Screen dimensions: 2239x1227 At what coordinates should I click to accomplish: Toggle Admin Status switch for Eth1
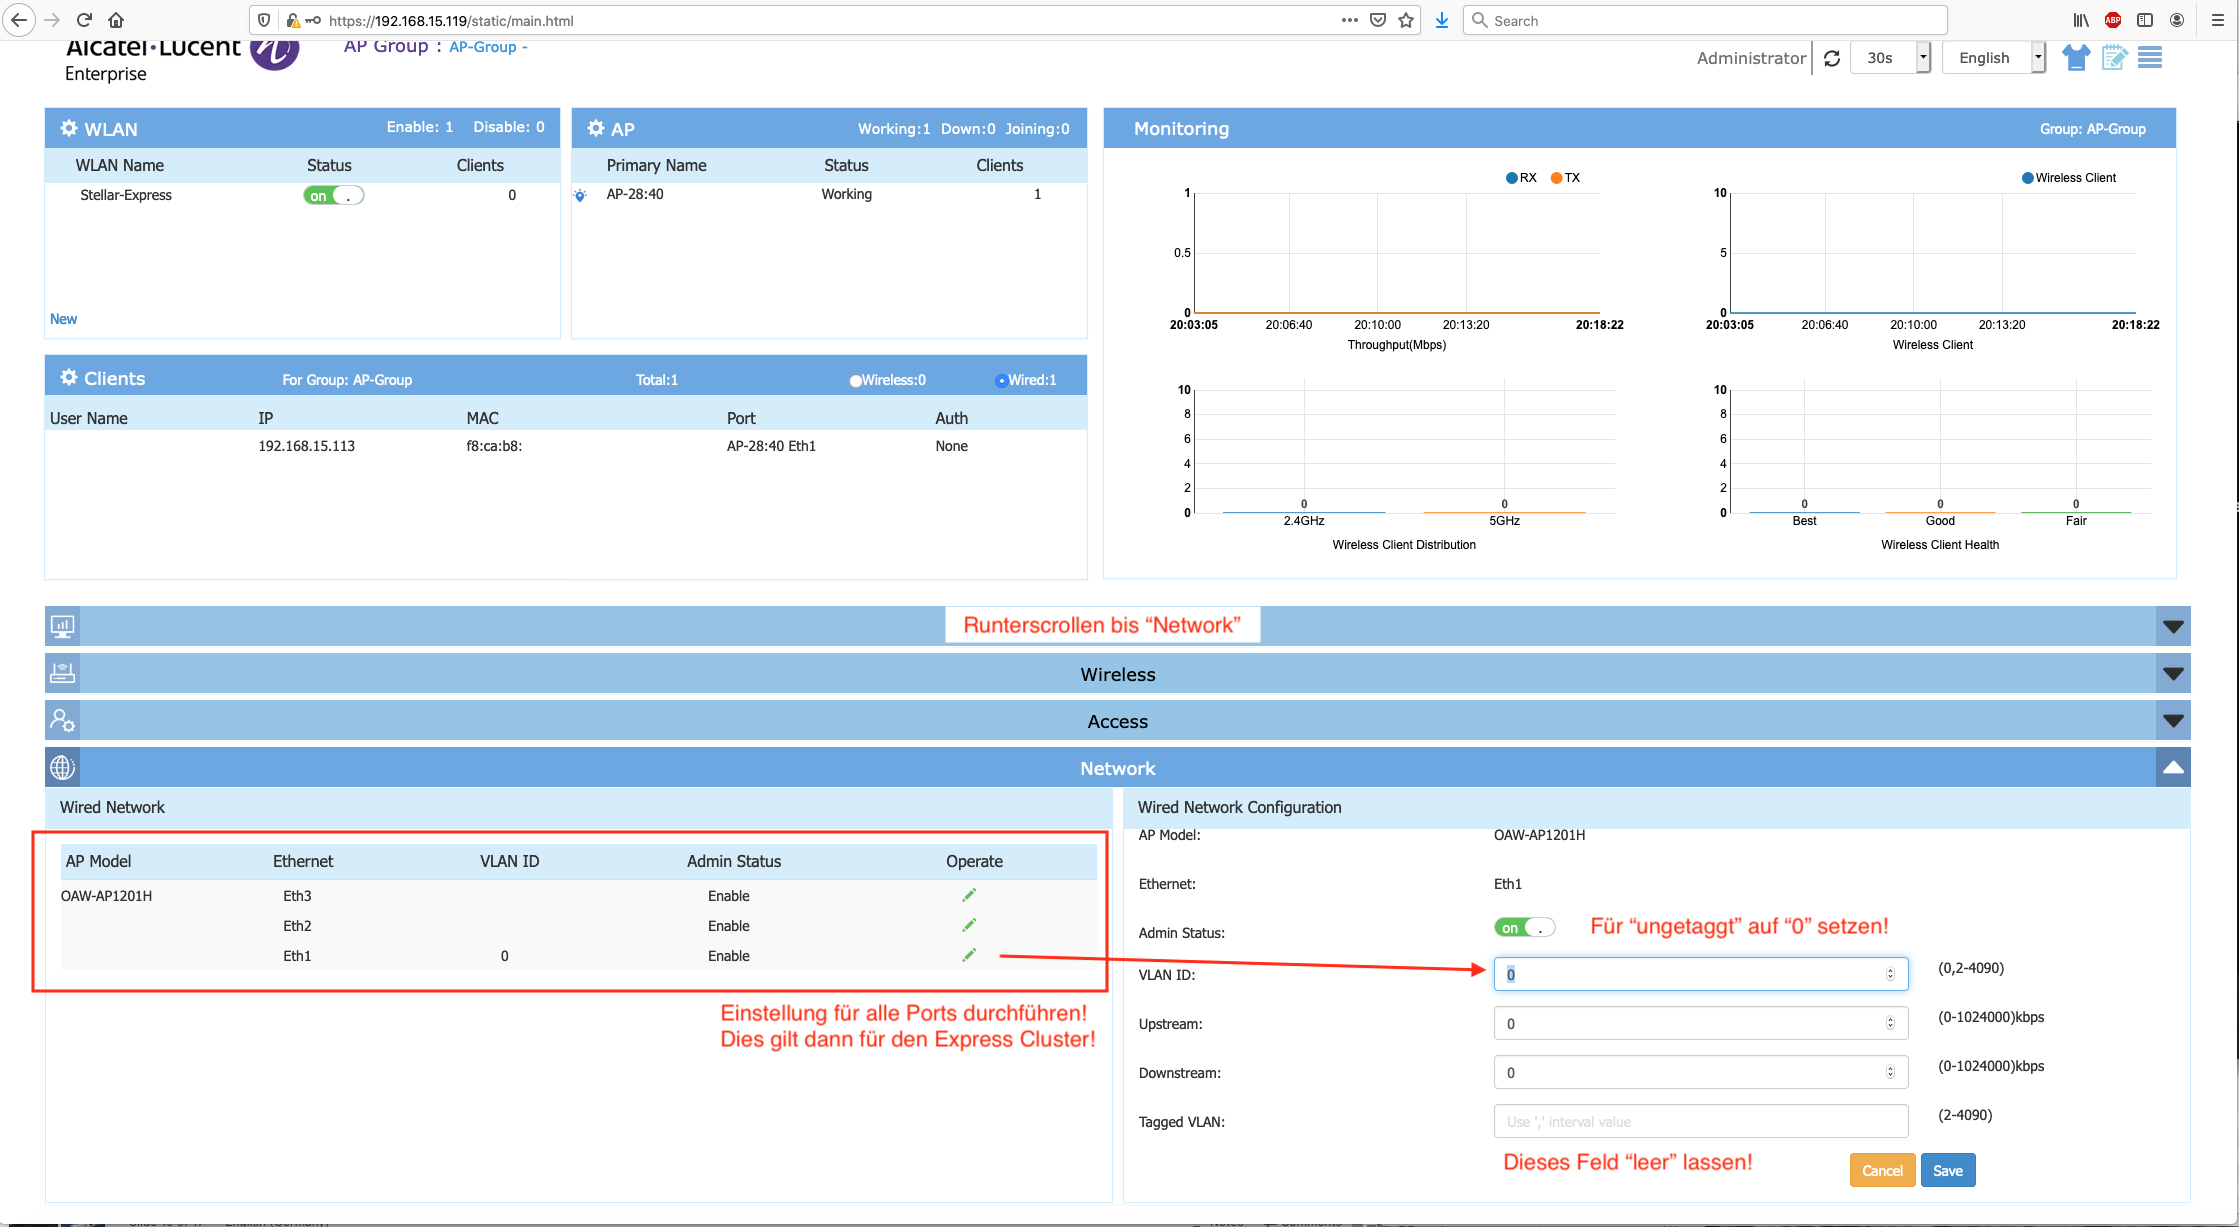pos(1524,927)
